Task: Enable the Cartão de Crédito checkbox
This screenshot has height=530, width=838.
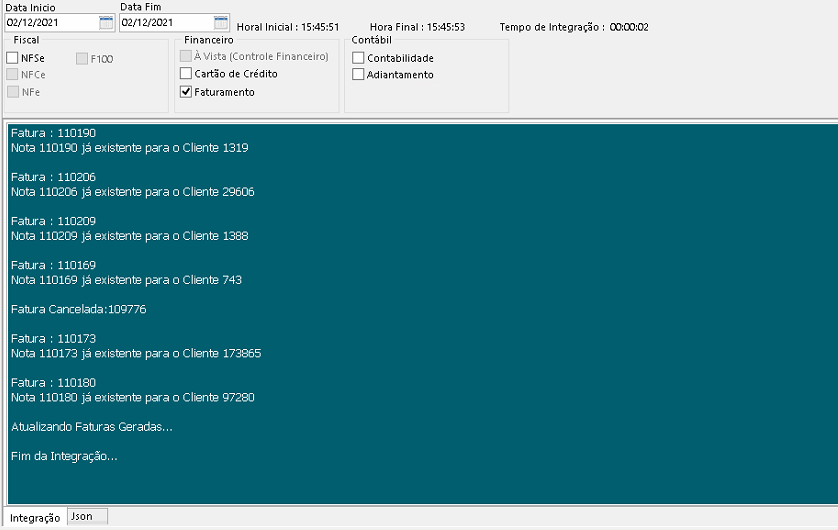Action: pos(185,73)
